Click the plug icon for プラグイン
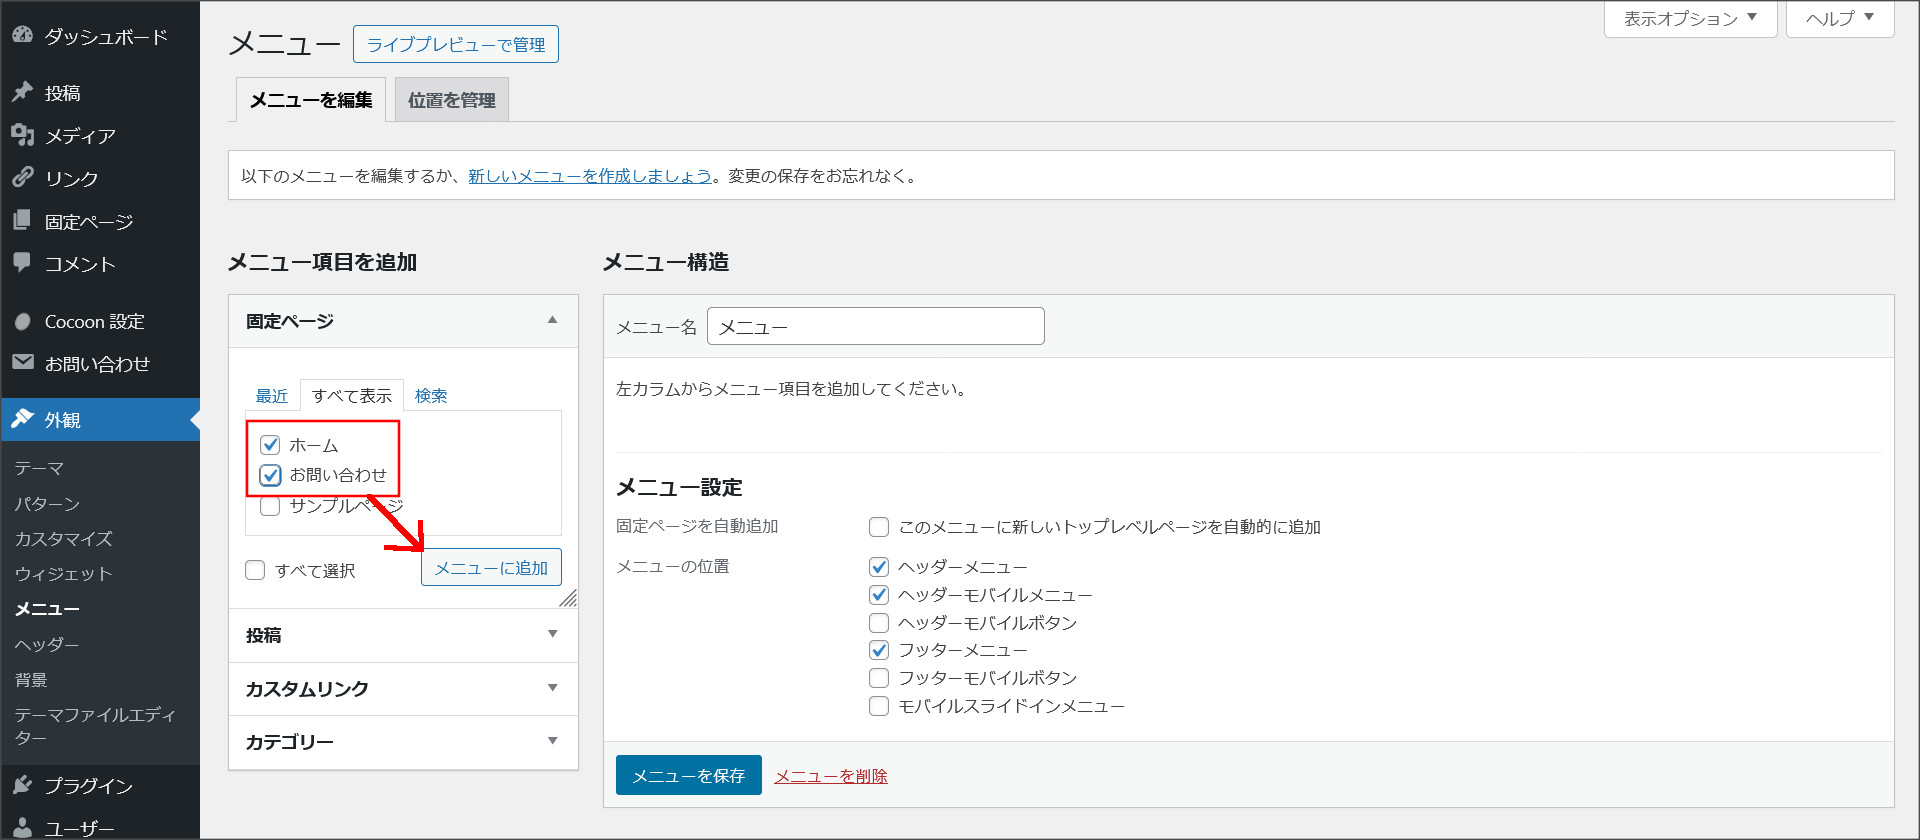 point(22,785)
